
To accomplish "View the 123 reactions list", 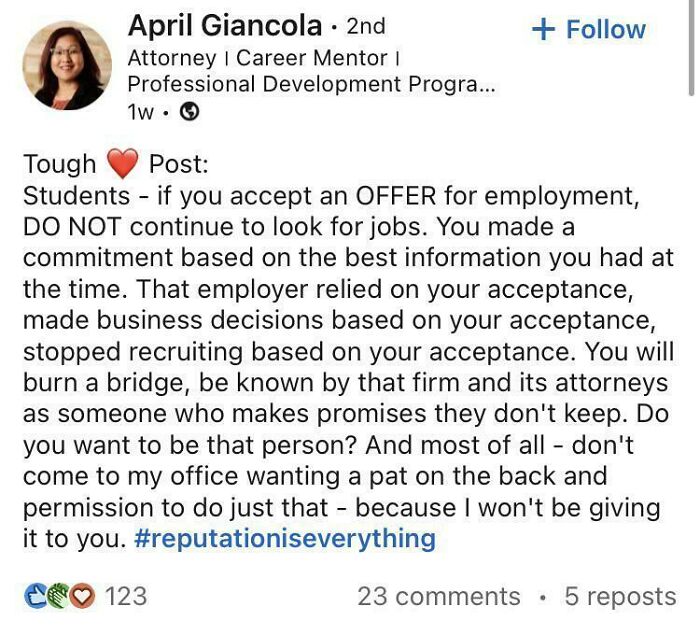I will coord(125,597).
